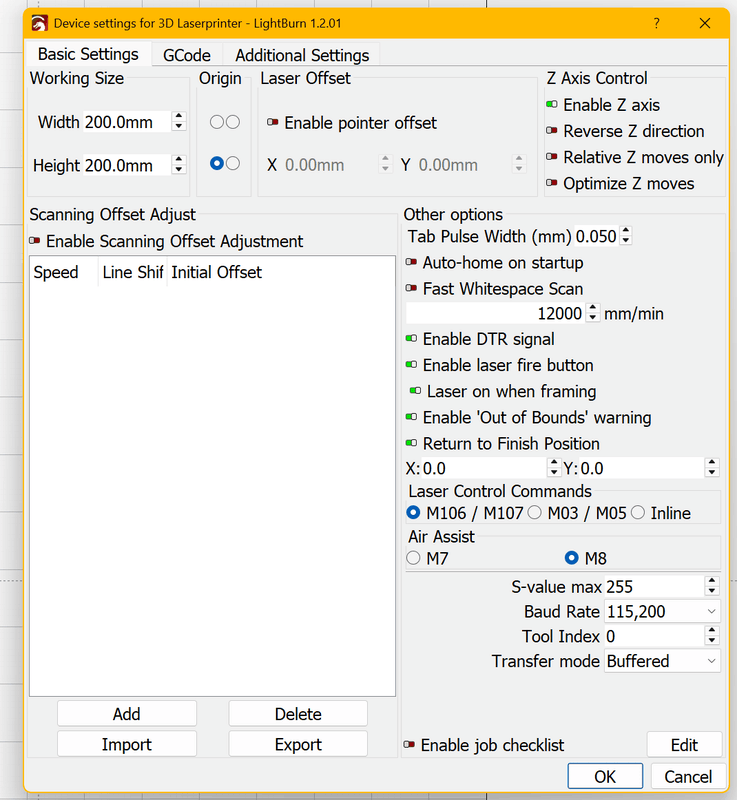Click the S-value max input field
Viewport: 737px width, 800px height.
pyautogui.click(x=652, y=587)
